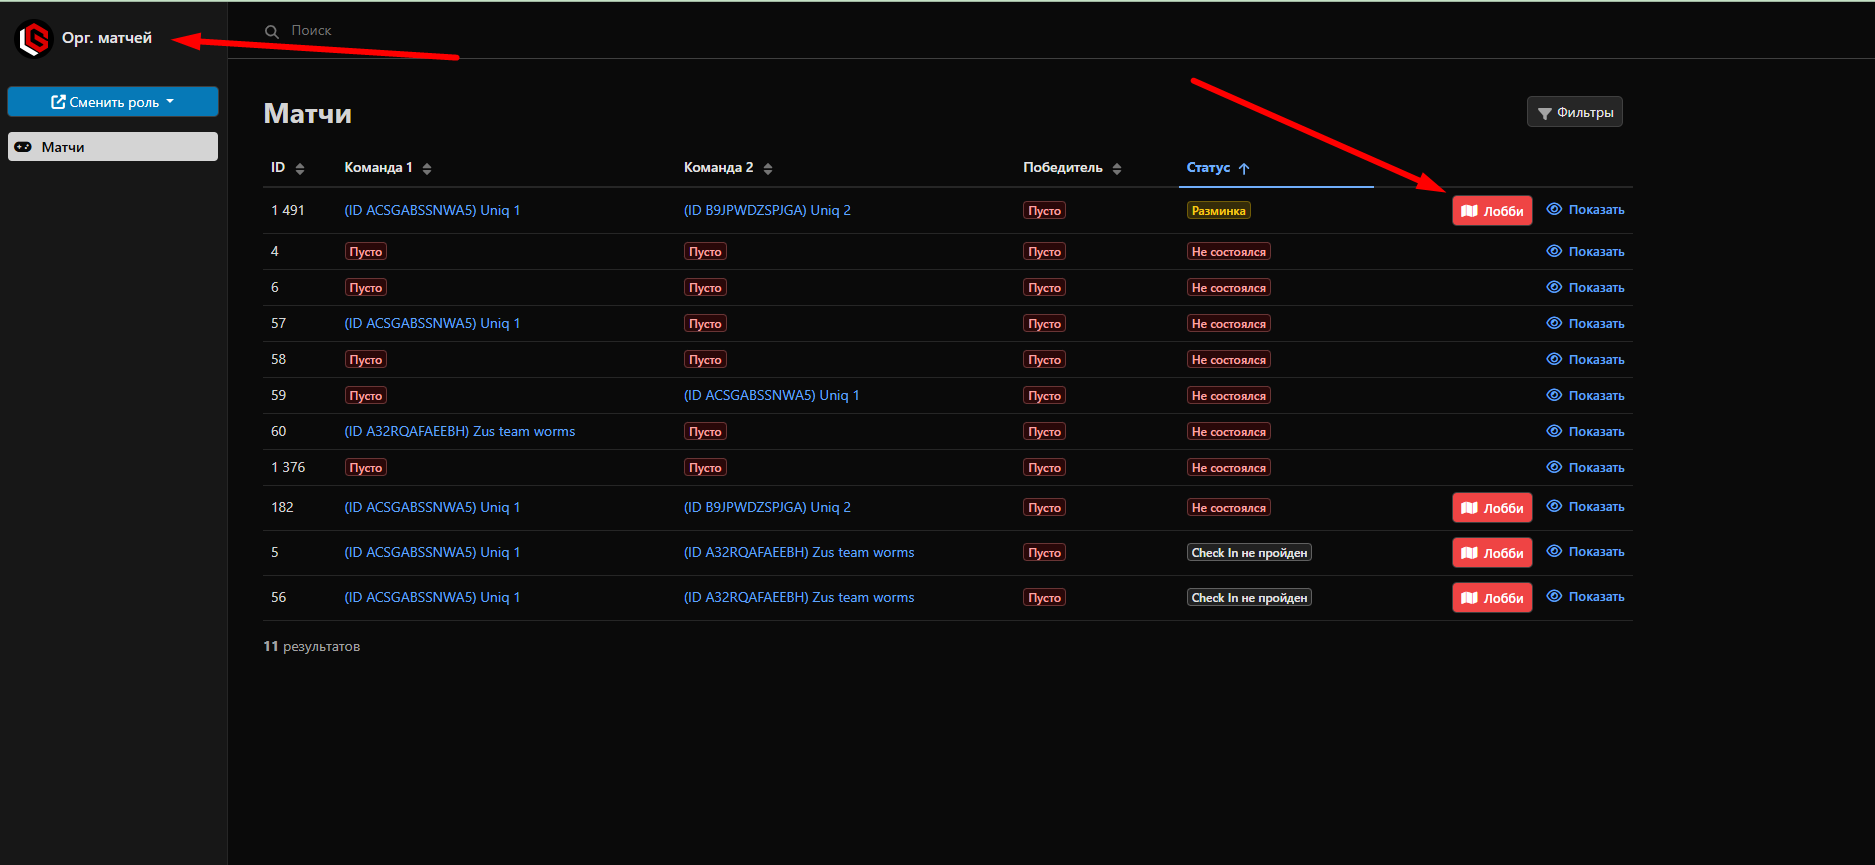Click the app logo in the sidebar

coord(34,39)
